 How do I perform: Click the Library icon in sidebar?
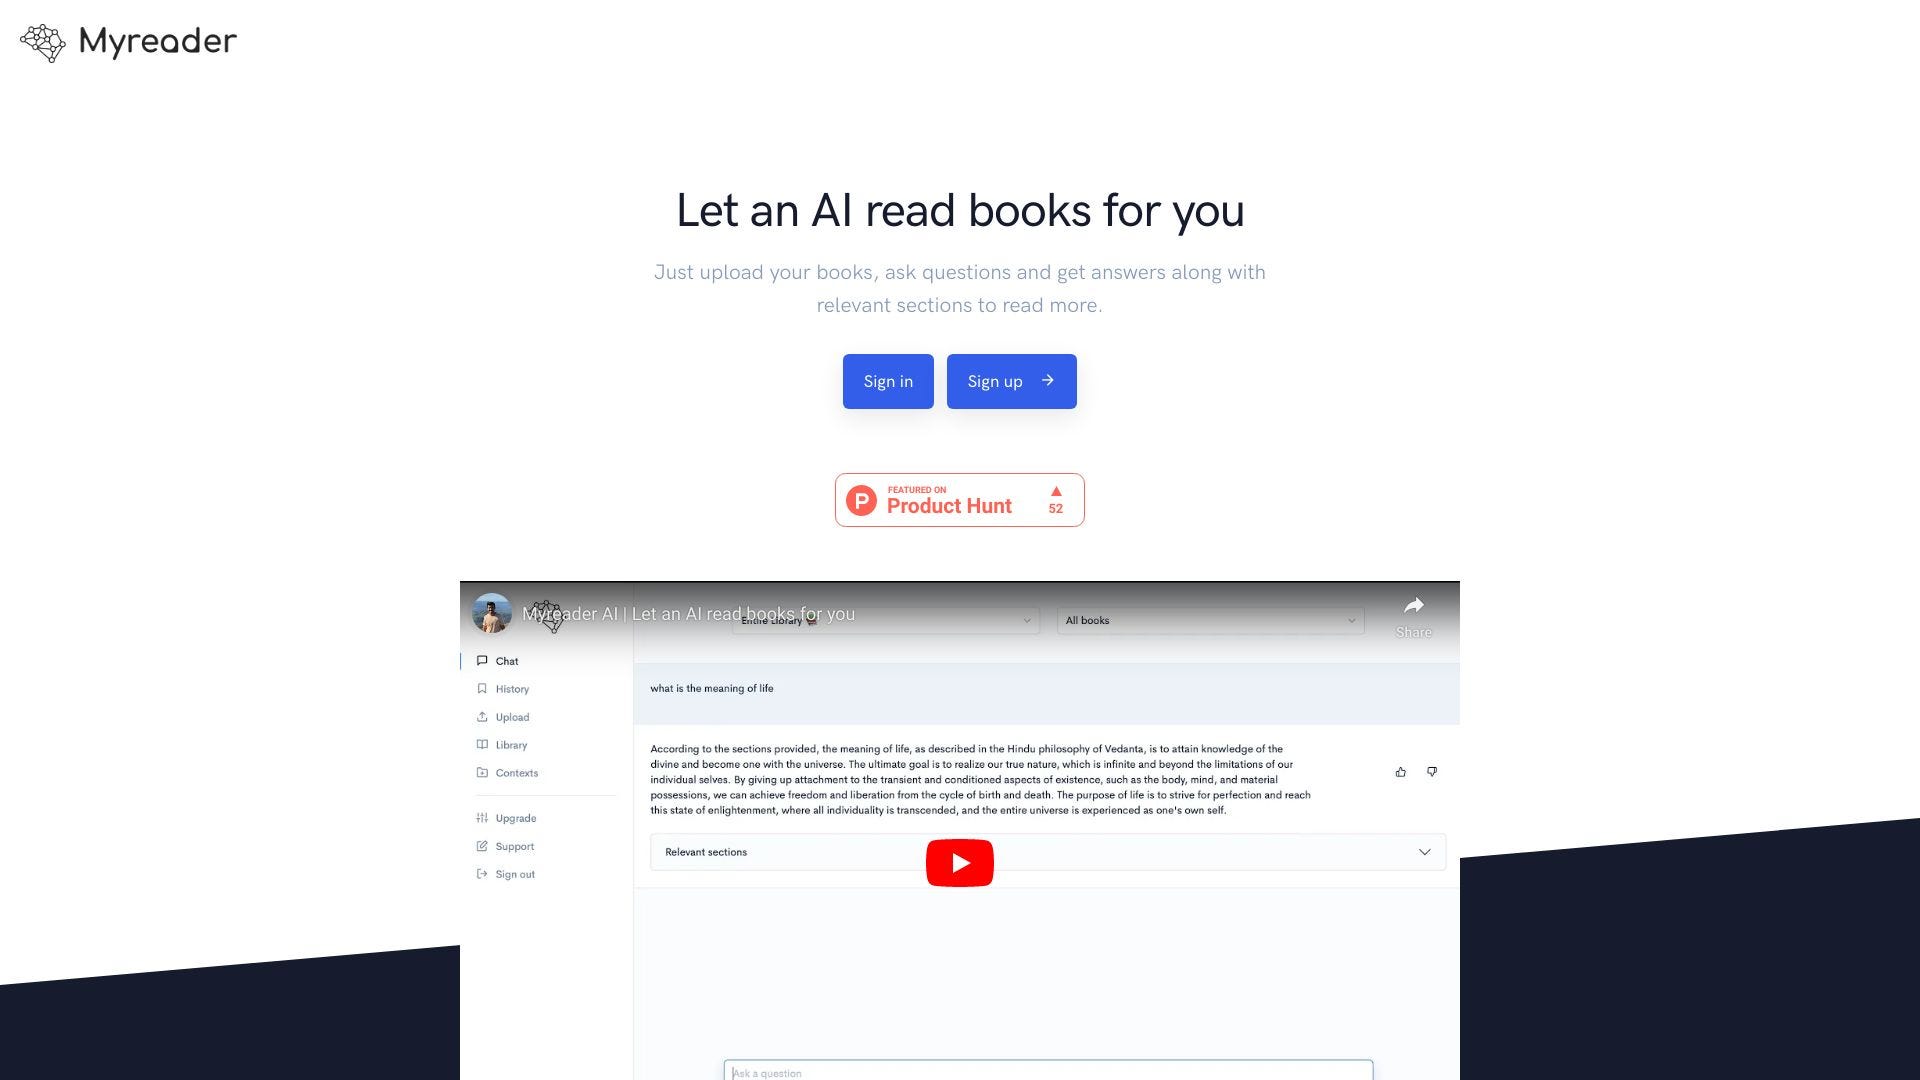point(483,745)
